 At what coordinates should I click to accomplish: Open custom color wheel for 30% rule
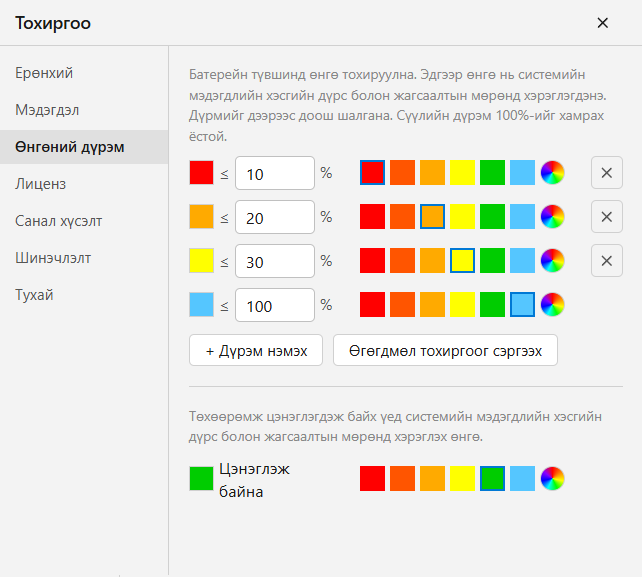[552, 260]
